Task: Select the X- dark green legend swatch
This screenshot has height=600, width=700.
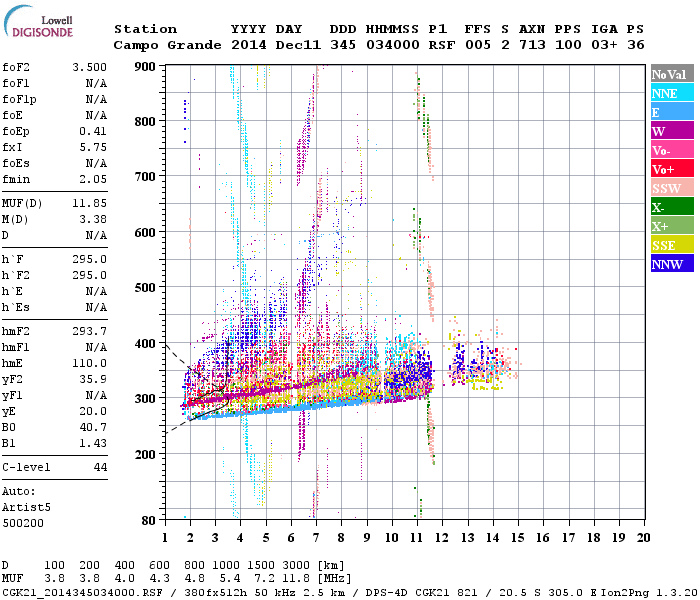Action: [x=672, y=207]
